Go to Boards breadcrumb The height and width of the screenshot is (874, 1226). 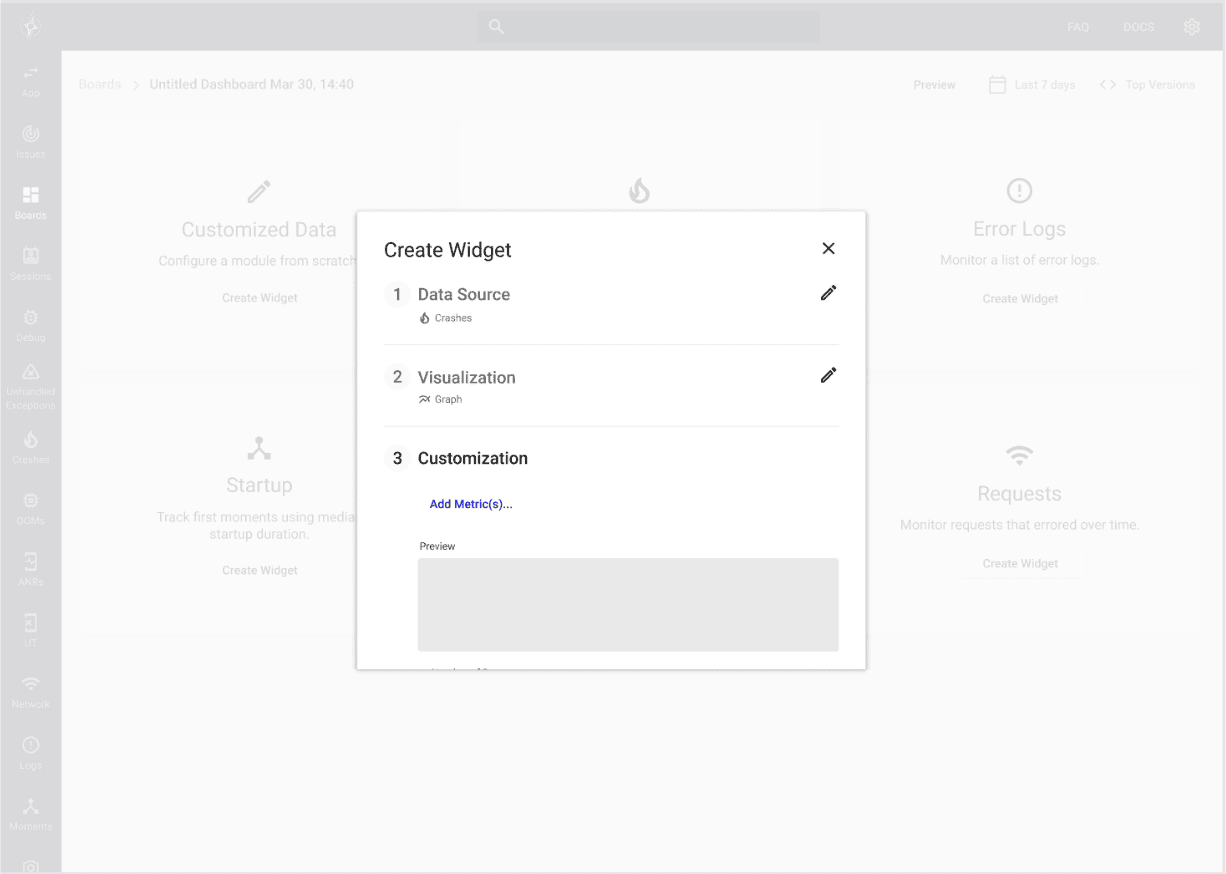click(100, 84)
